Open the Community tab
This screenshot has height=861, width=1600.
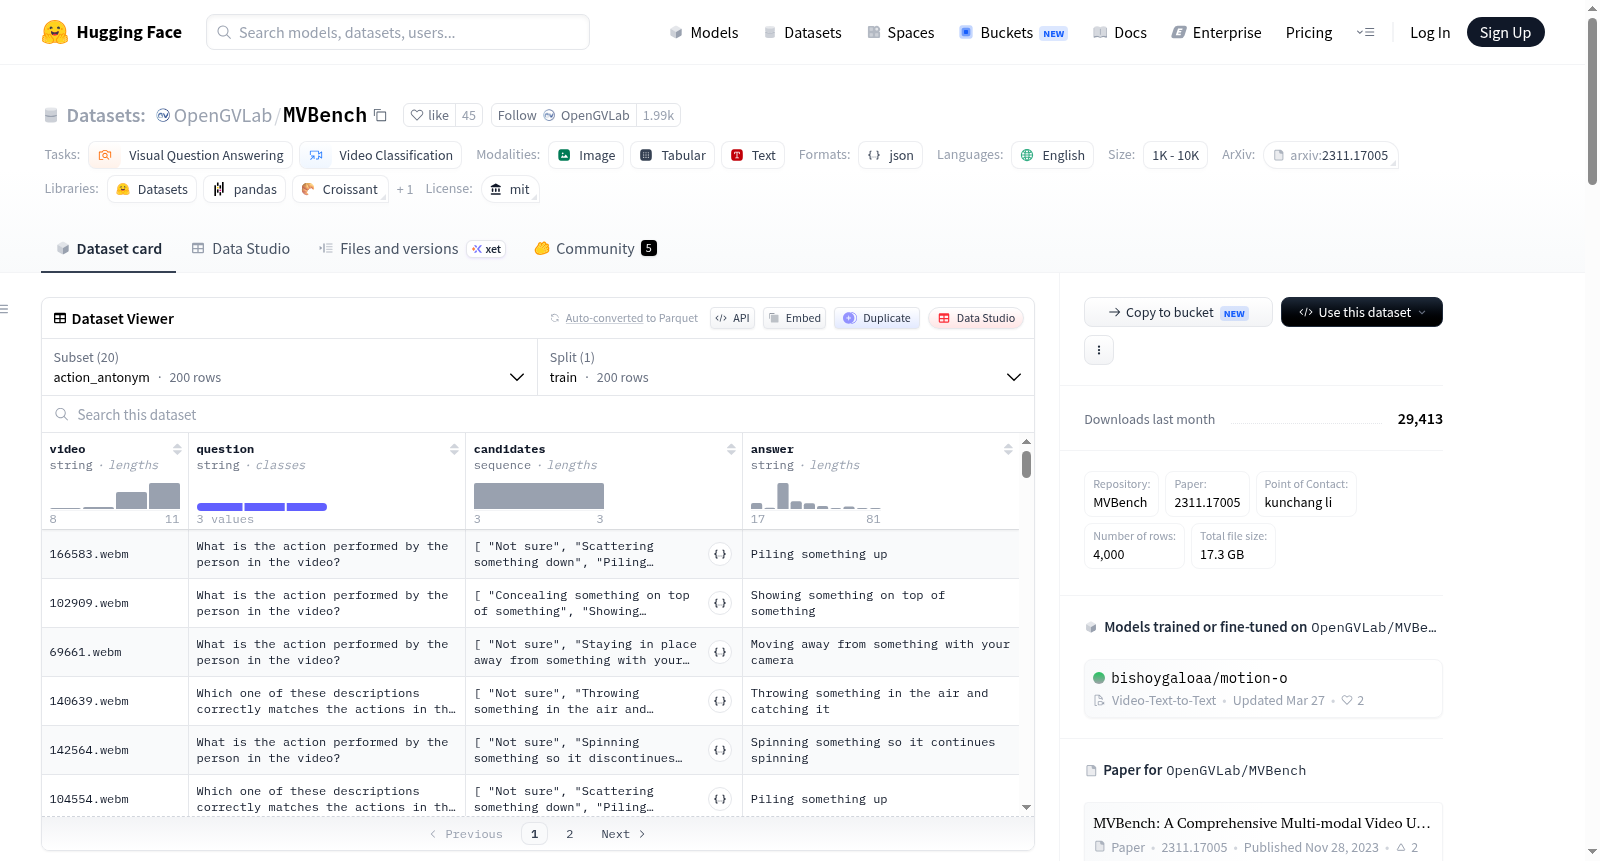[x=595, y=248]
